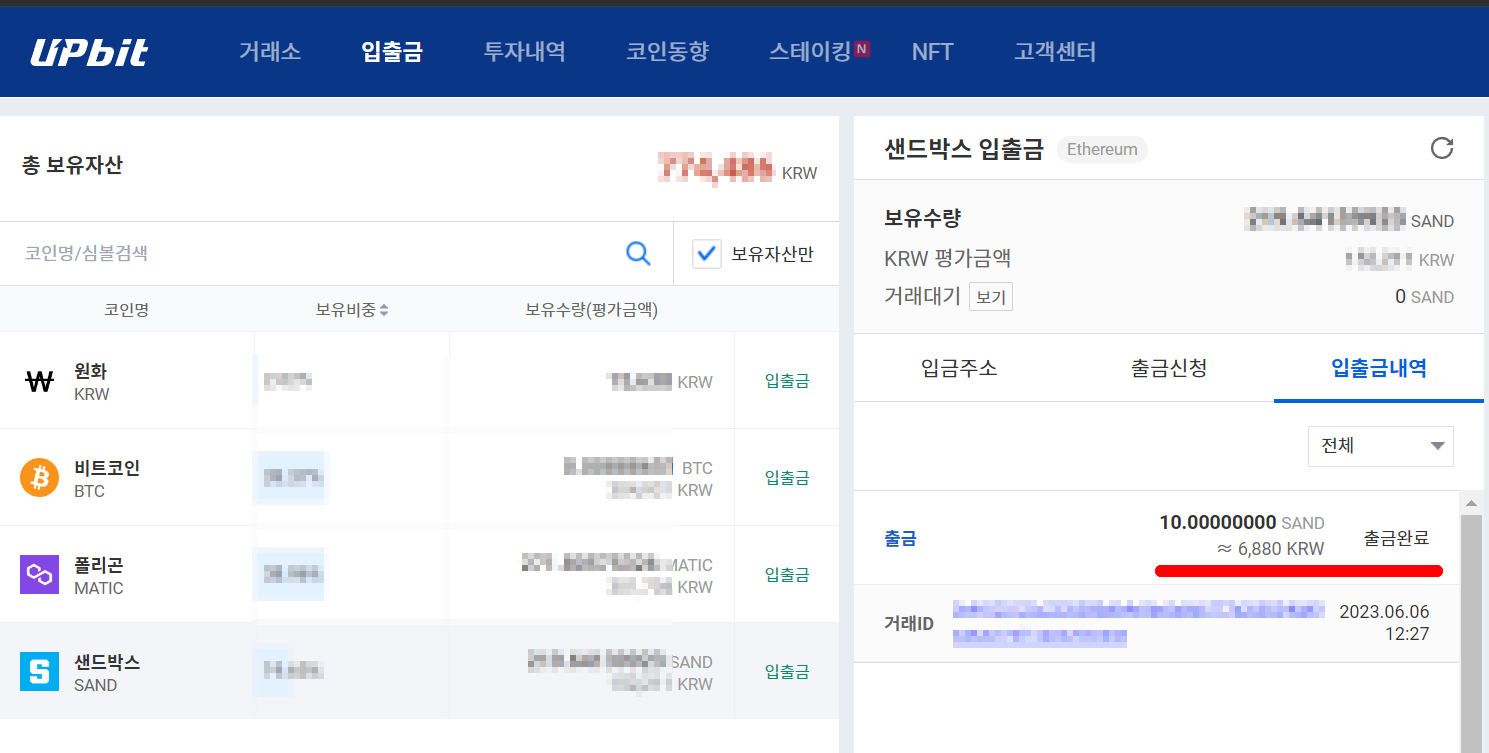Click the search magnifier icon
Screen dimensions: 1489x753
point(638,253)
